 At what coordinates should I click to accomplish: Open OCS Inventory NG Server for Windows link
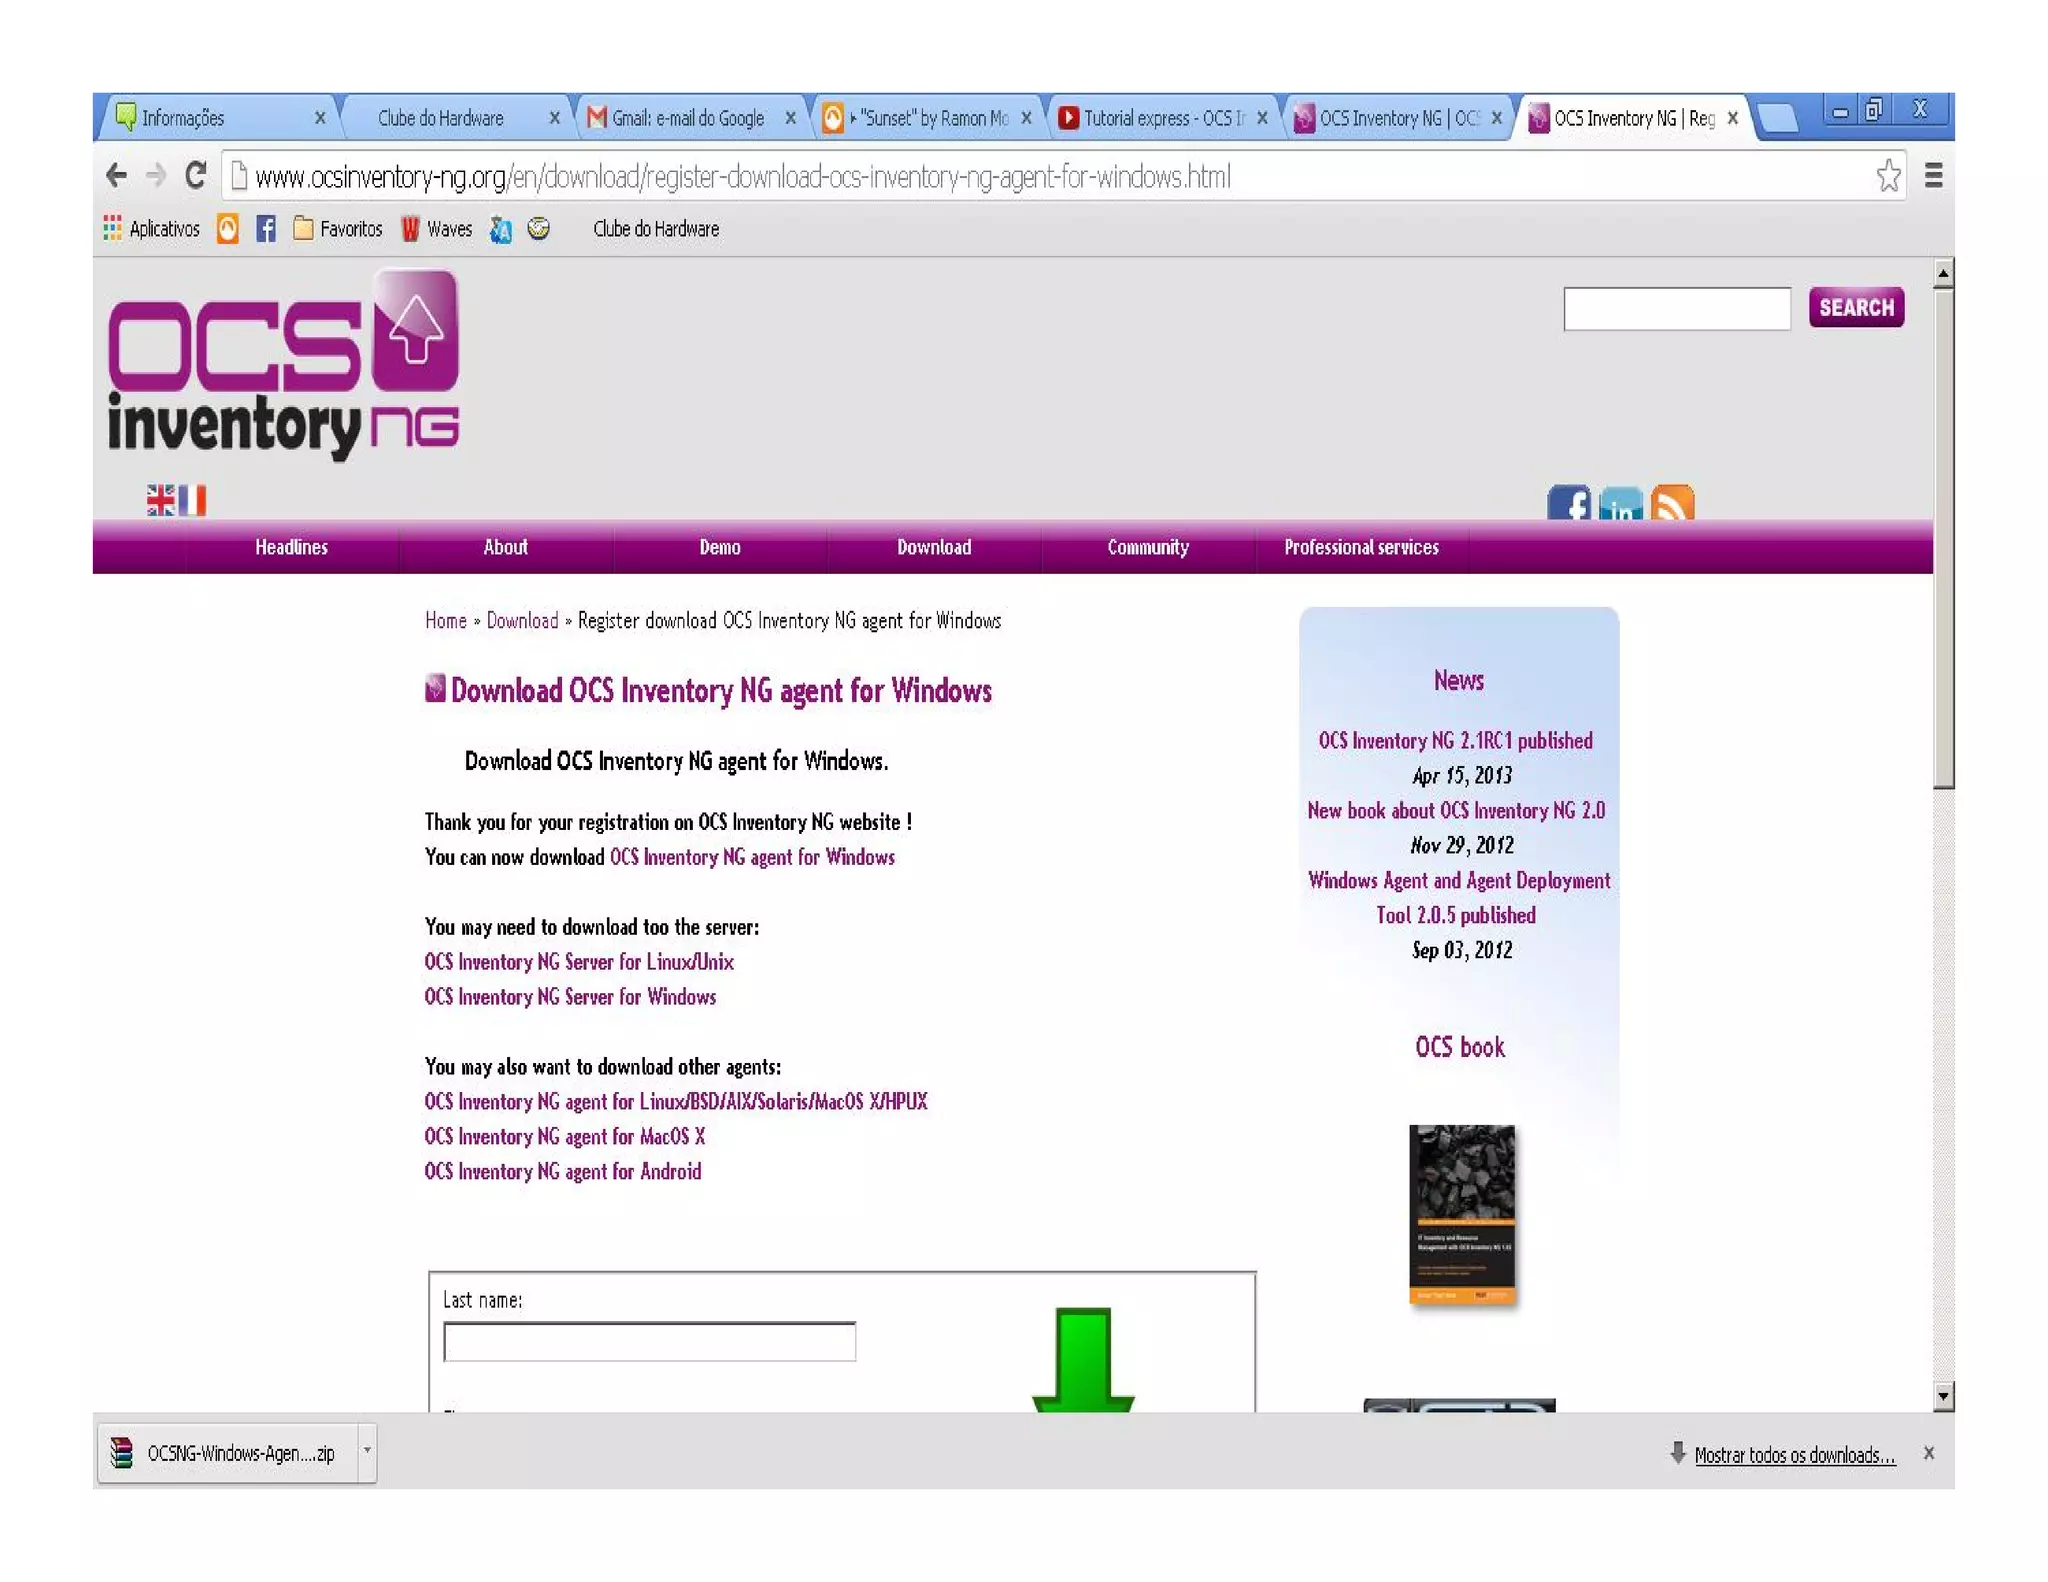click(x=570, y=997)
